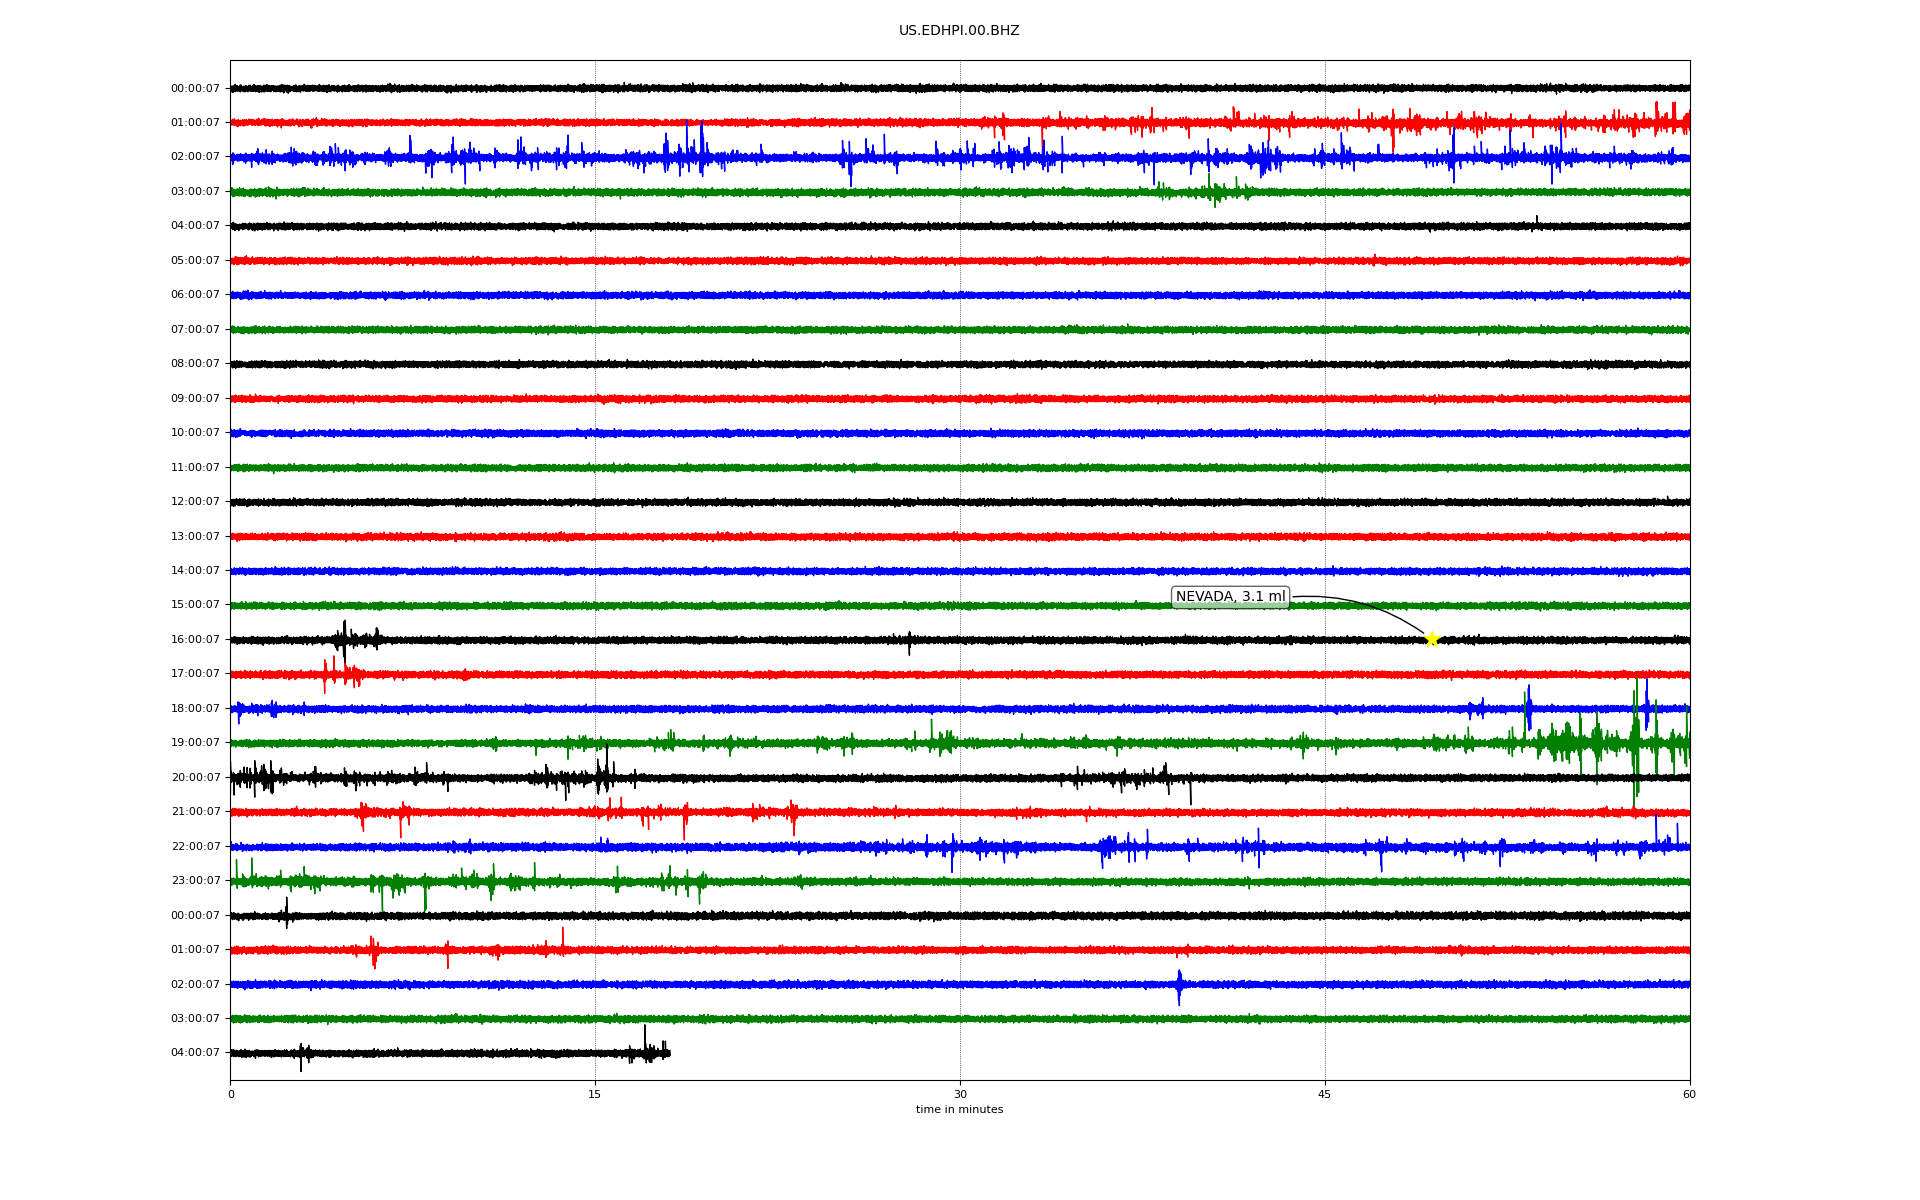
Task: Click the yellow star event marker
Action: [x=1431, y=639]
